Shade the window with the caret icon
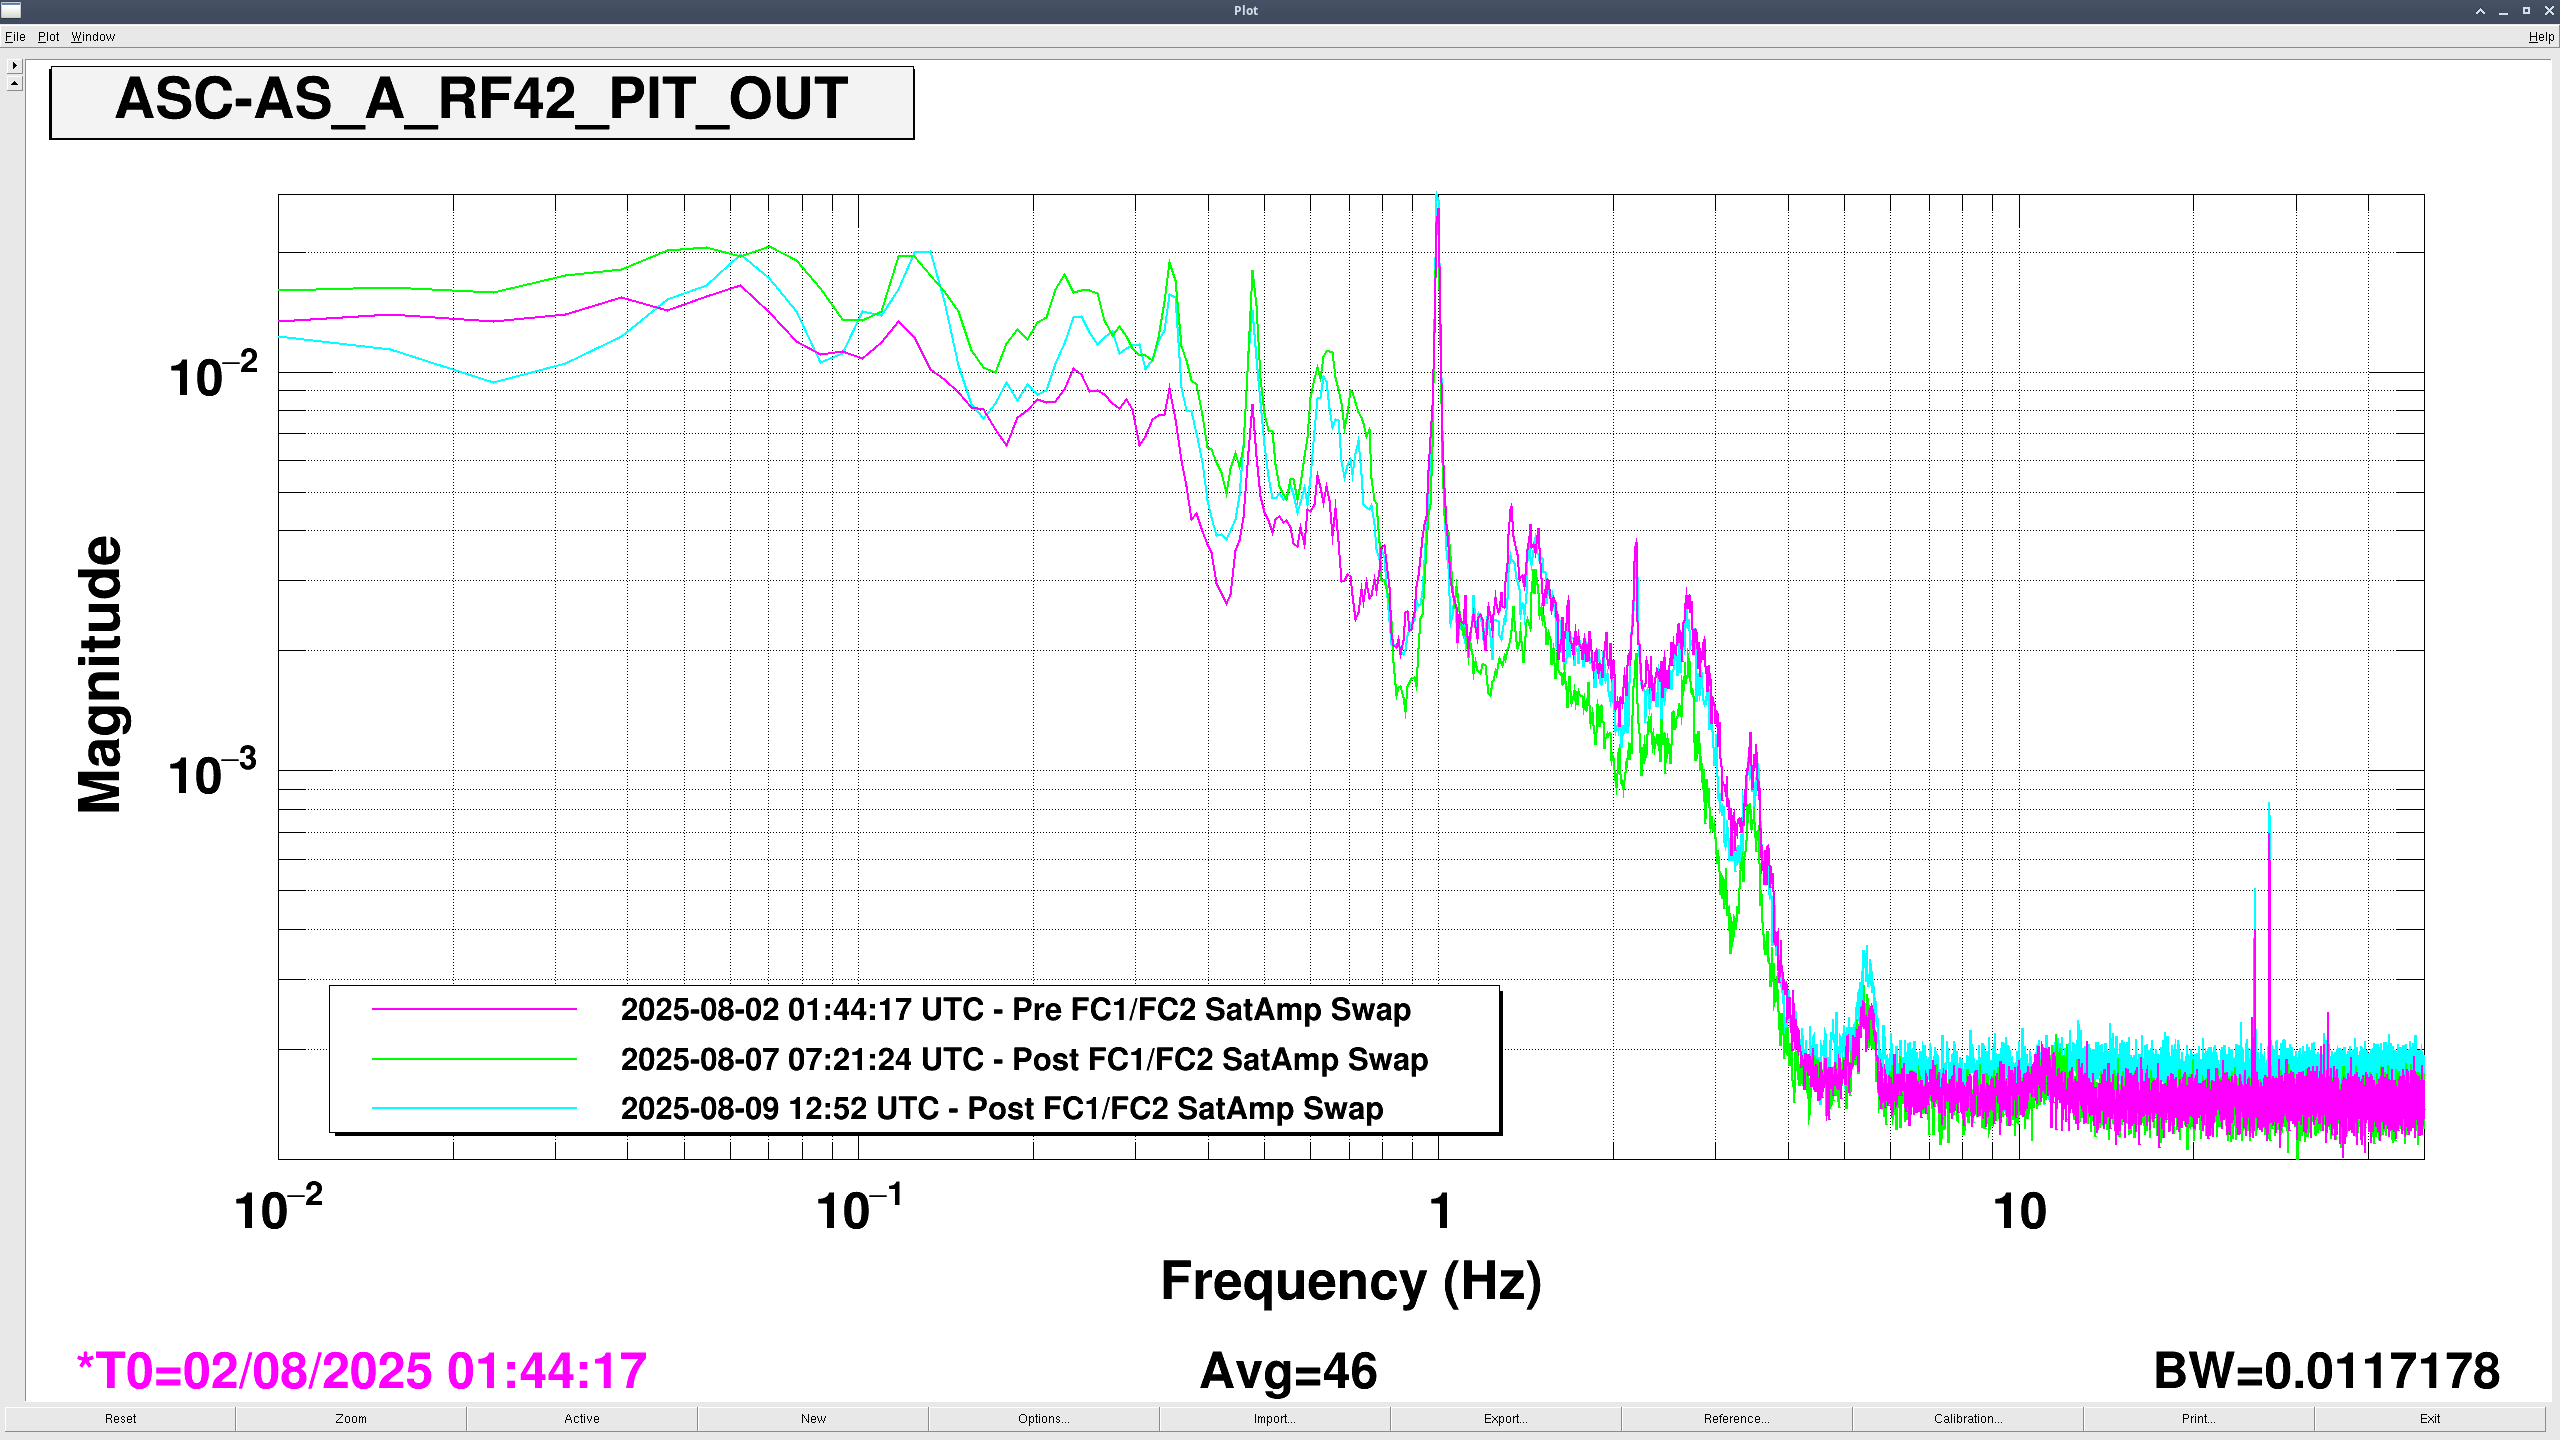The width and height of the screenshot is (2560, 1440). 2480,11
